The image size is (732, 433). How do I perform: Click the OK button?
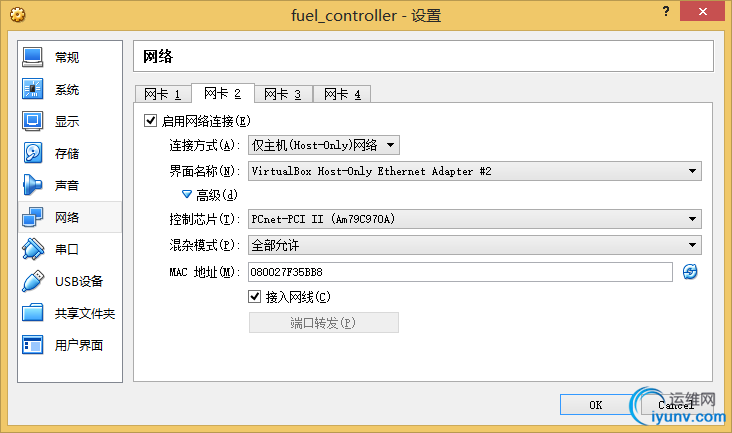tap(595, 405)
